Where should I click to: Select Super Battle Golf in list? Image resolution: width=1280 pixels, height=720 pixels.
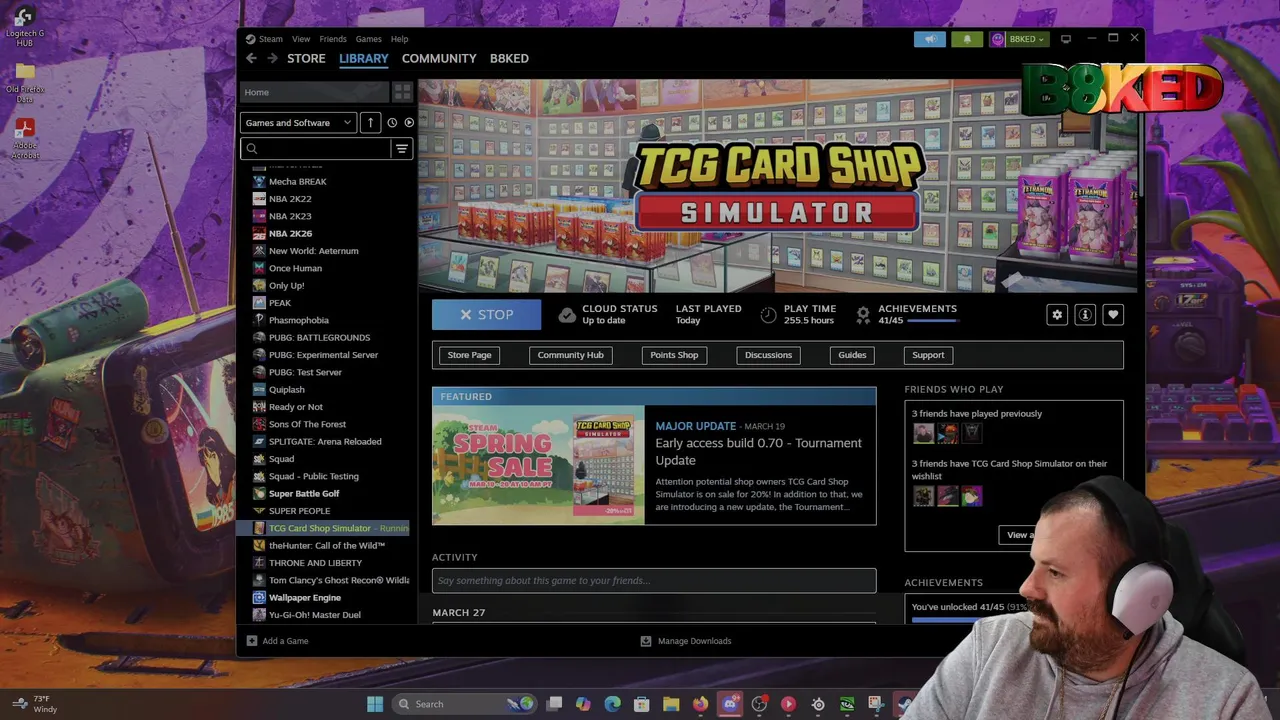pyautogui.click(x=304, y=493)
